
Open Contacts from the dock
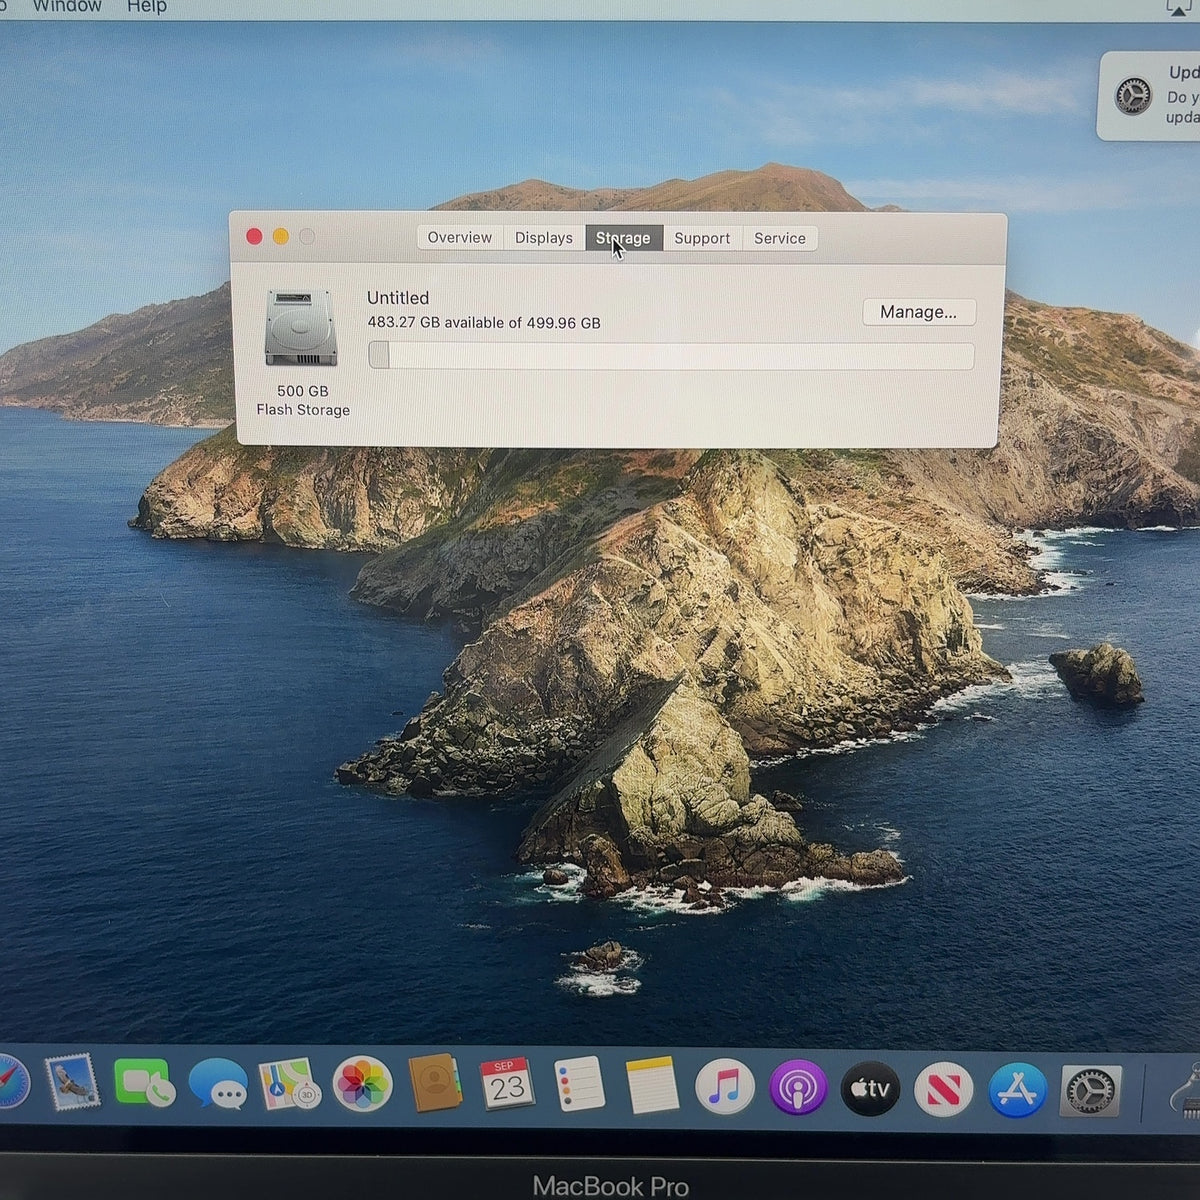(x=435, y=1083)
